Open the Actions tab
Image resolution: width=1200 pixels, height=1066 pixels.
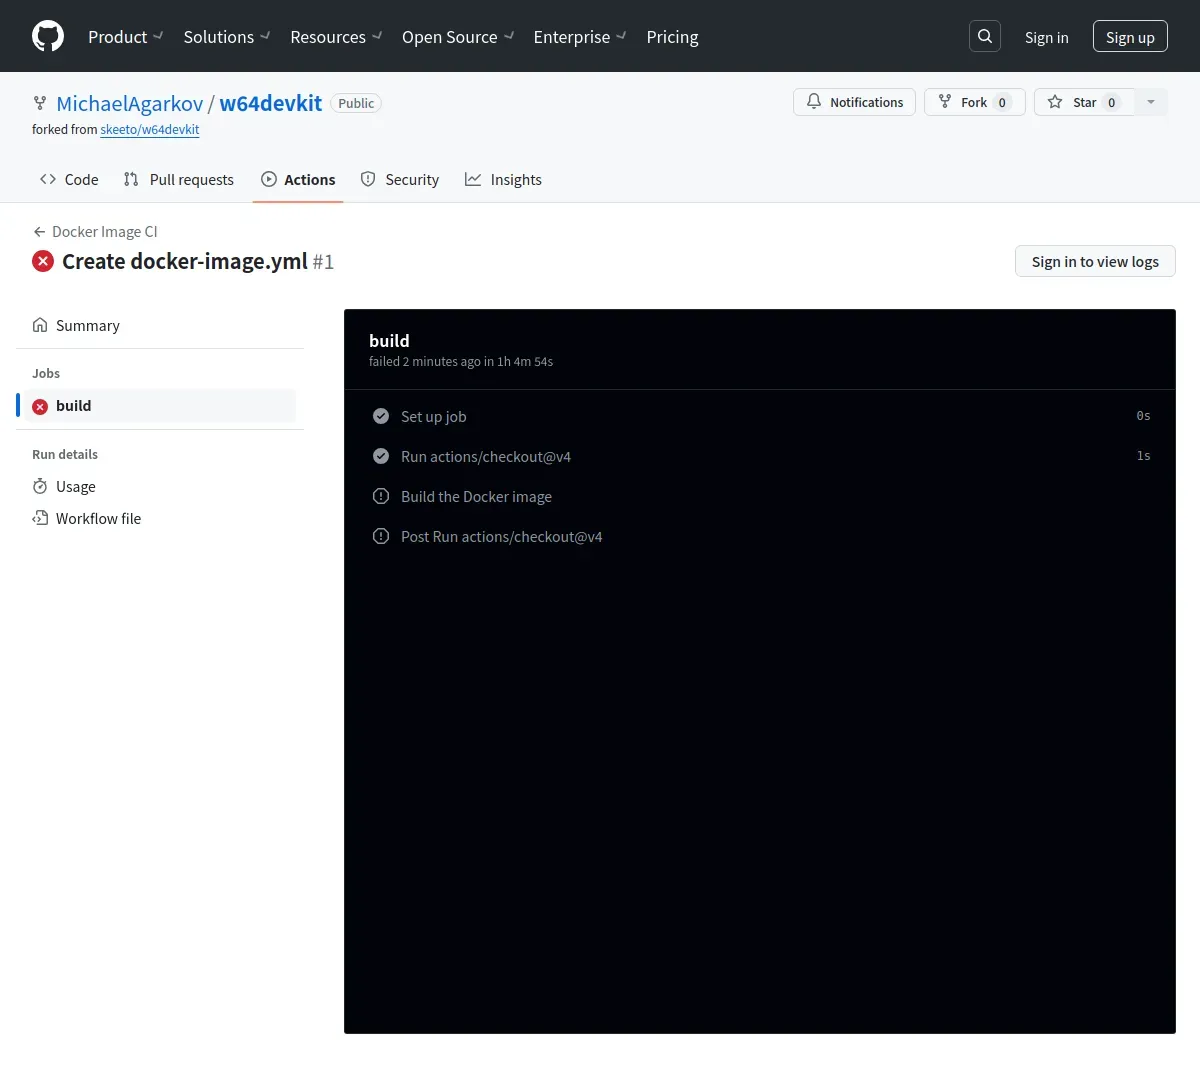[x=298, y=180]
